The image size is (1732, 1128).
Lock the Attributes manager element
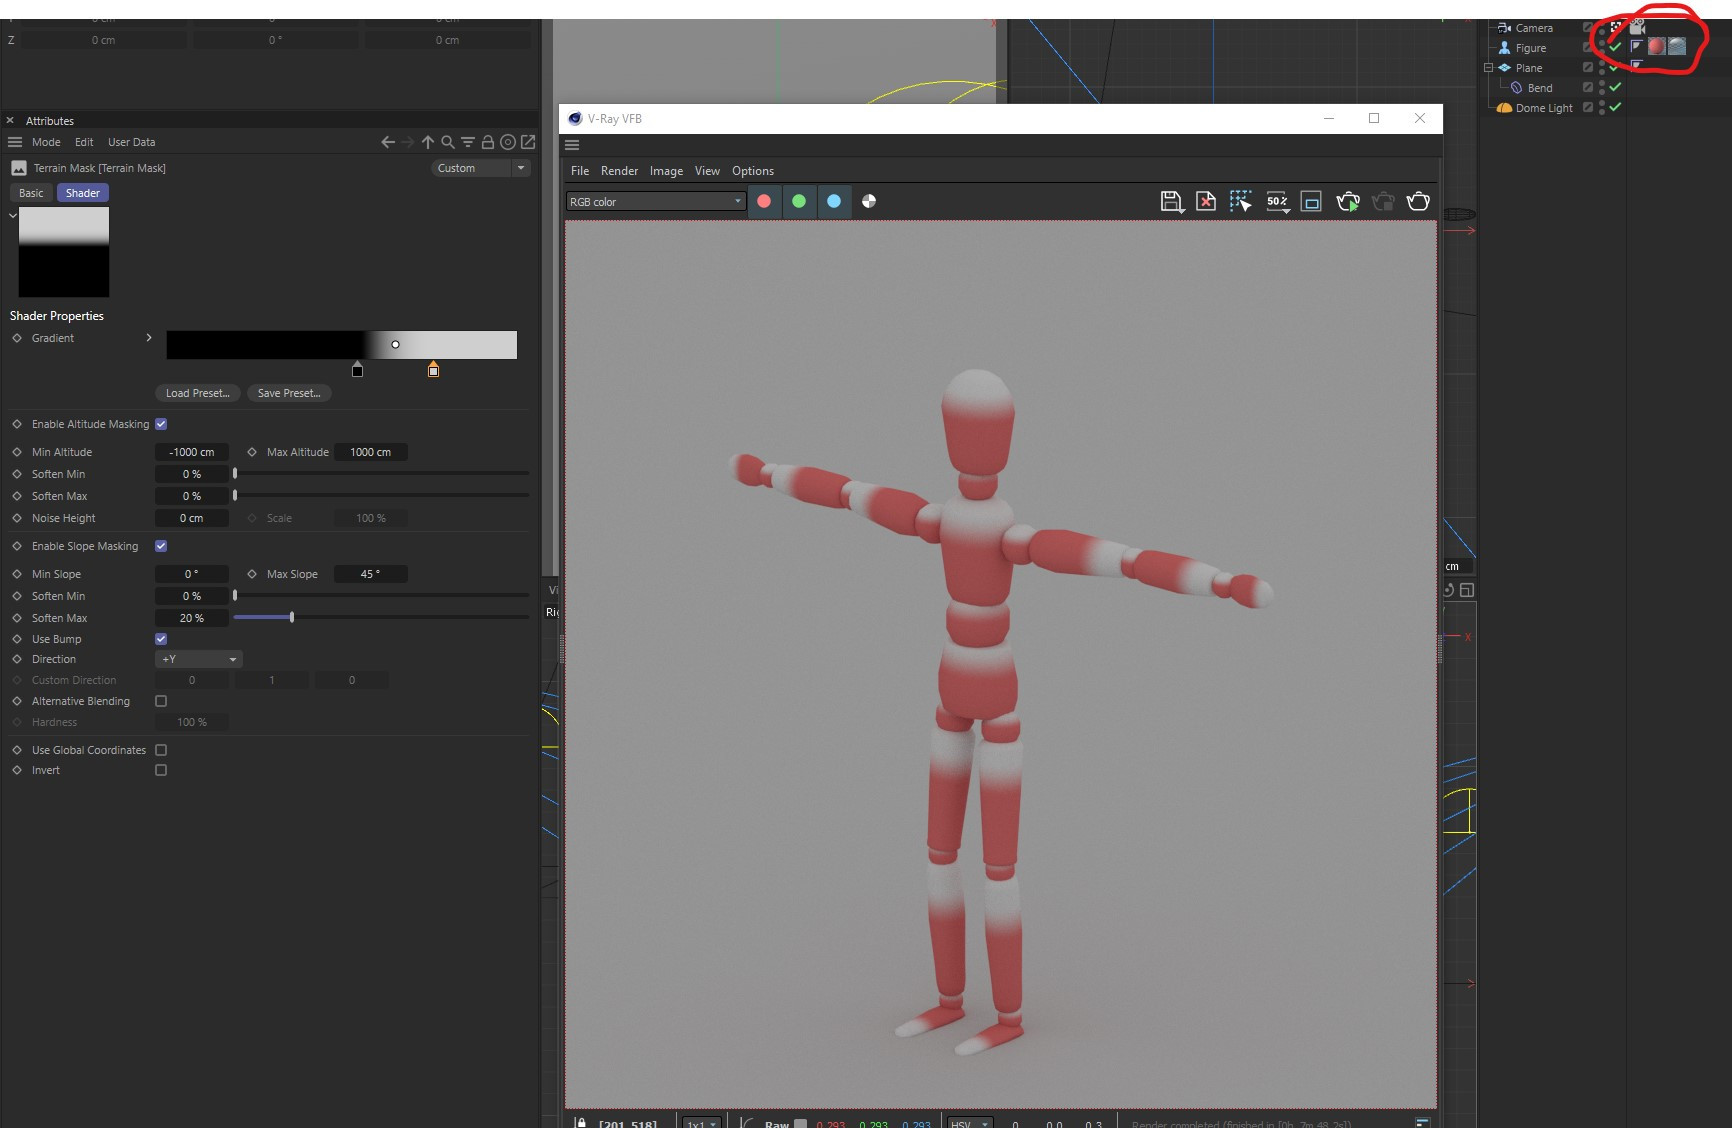(488, 142)
